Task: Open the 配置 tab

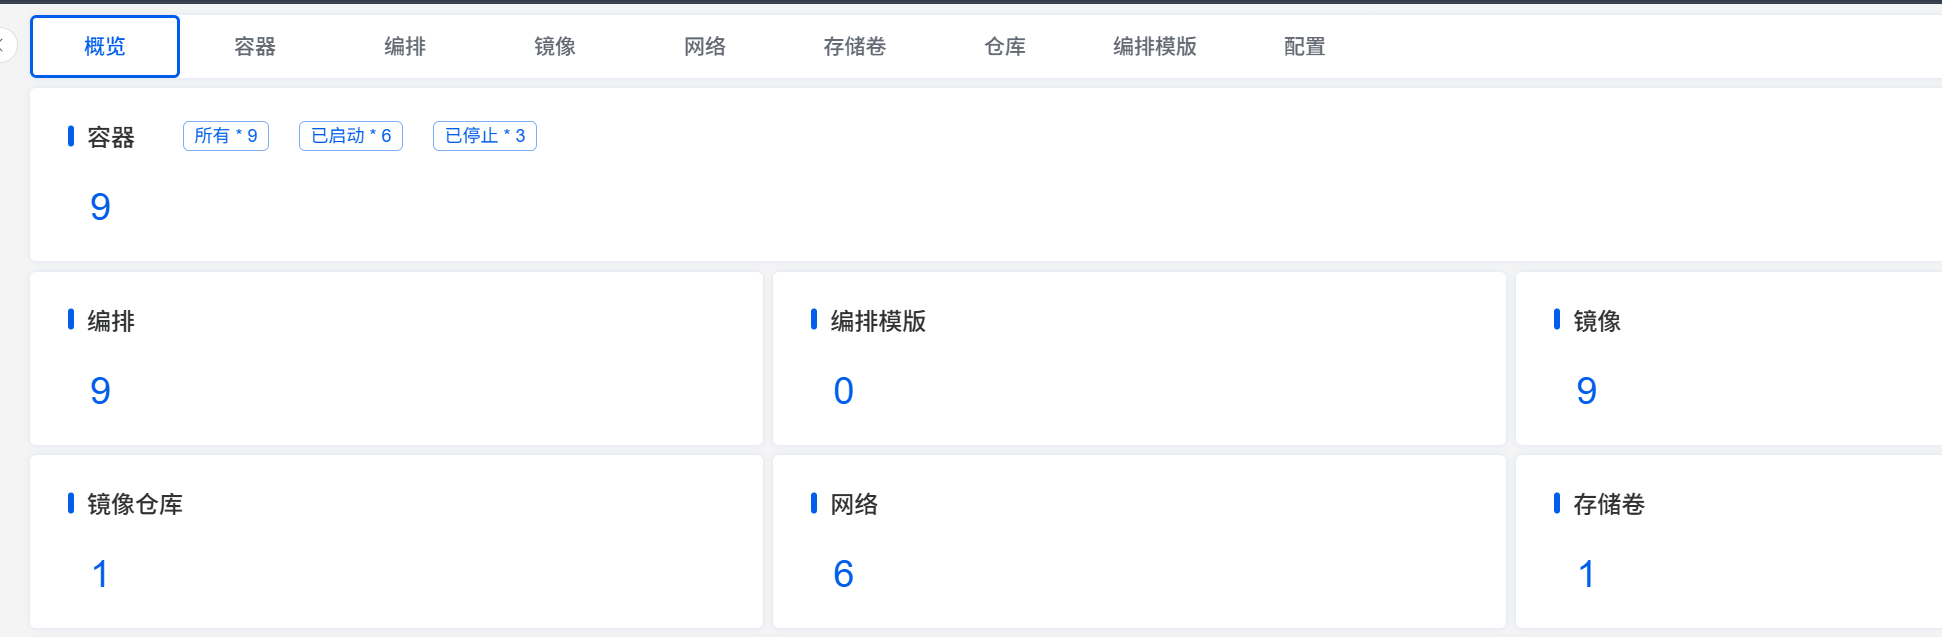Action: (x=1305, y=47)
